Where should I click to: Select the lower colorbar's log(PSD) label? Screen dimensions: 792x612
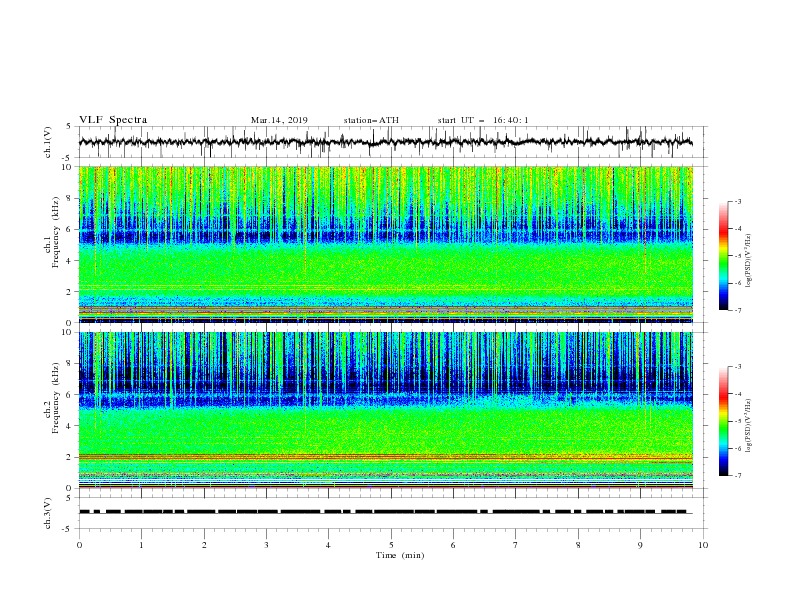point(748,426)
